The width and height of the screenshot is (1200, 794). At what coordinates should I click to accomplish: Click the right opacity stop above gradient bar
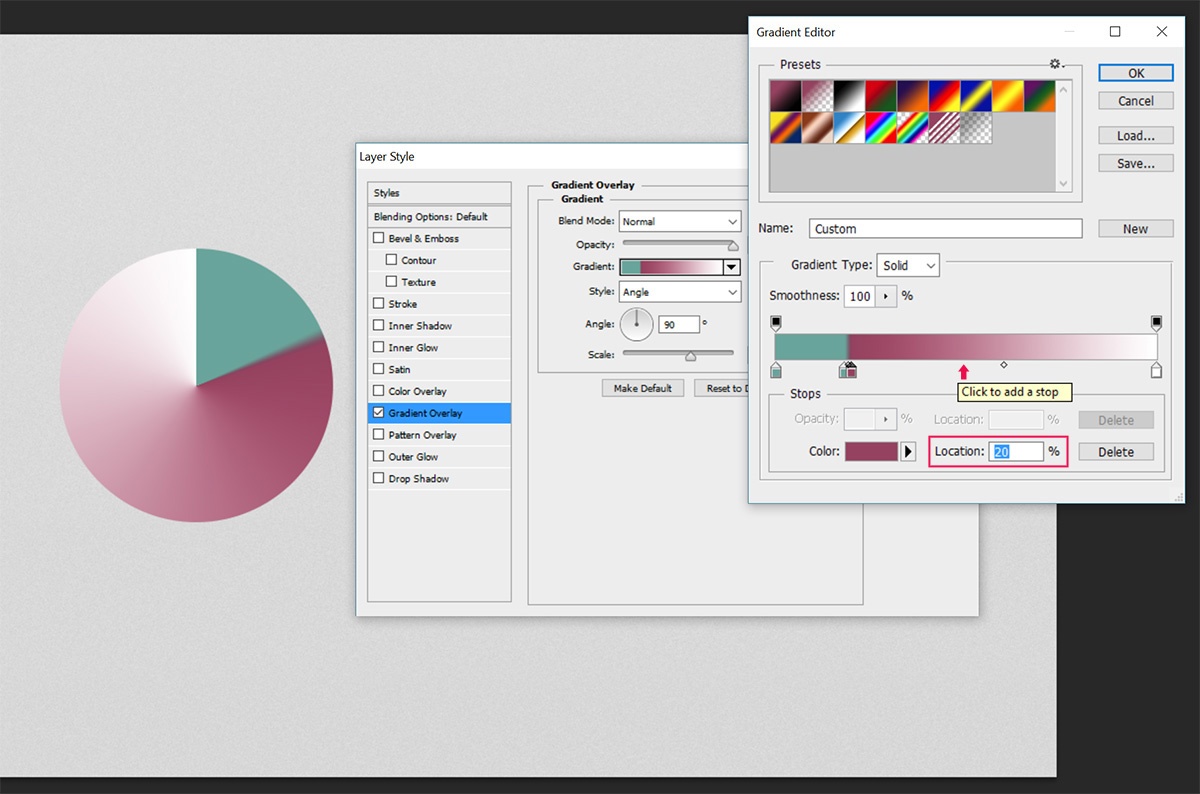tap(1157, 323)
